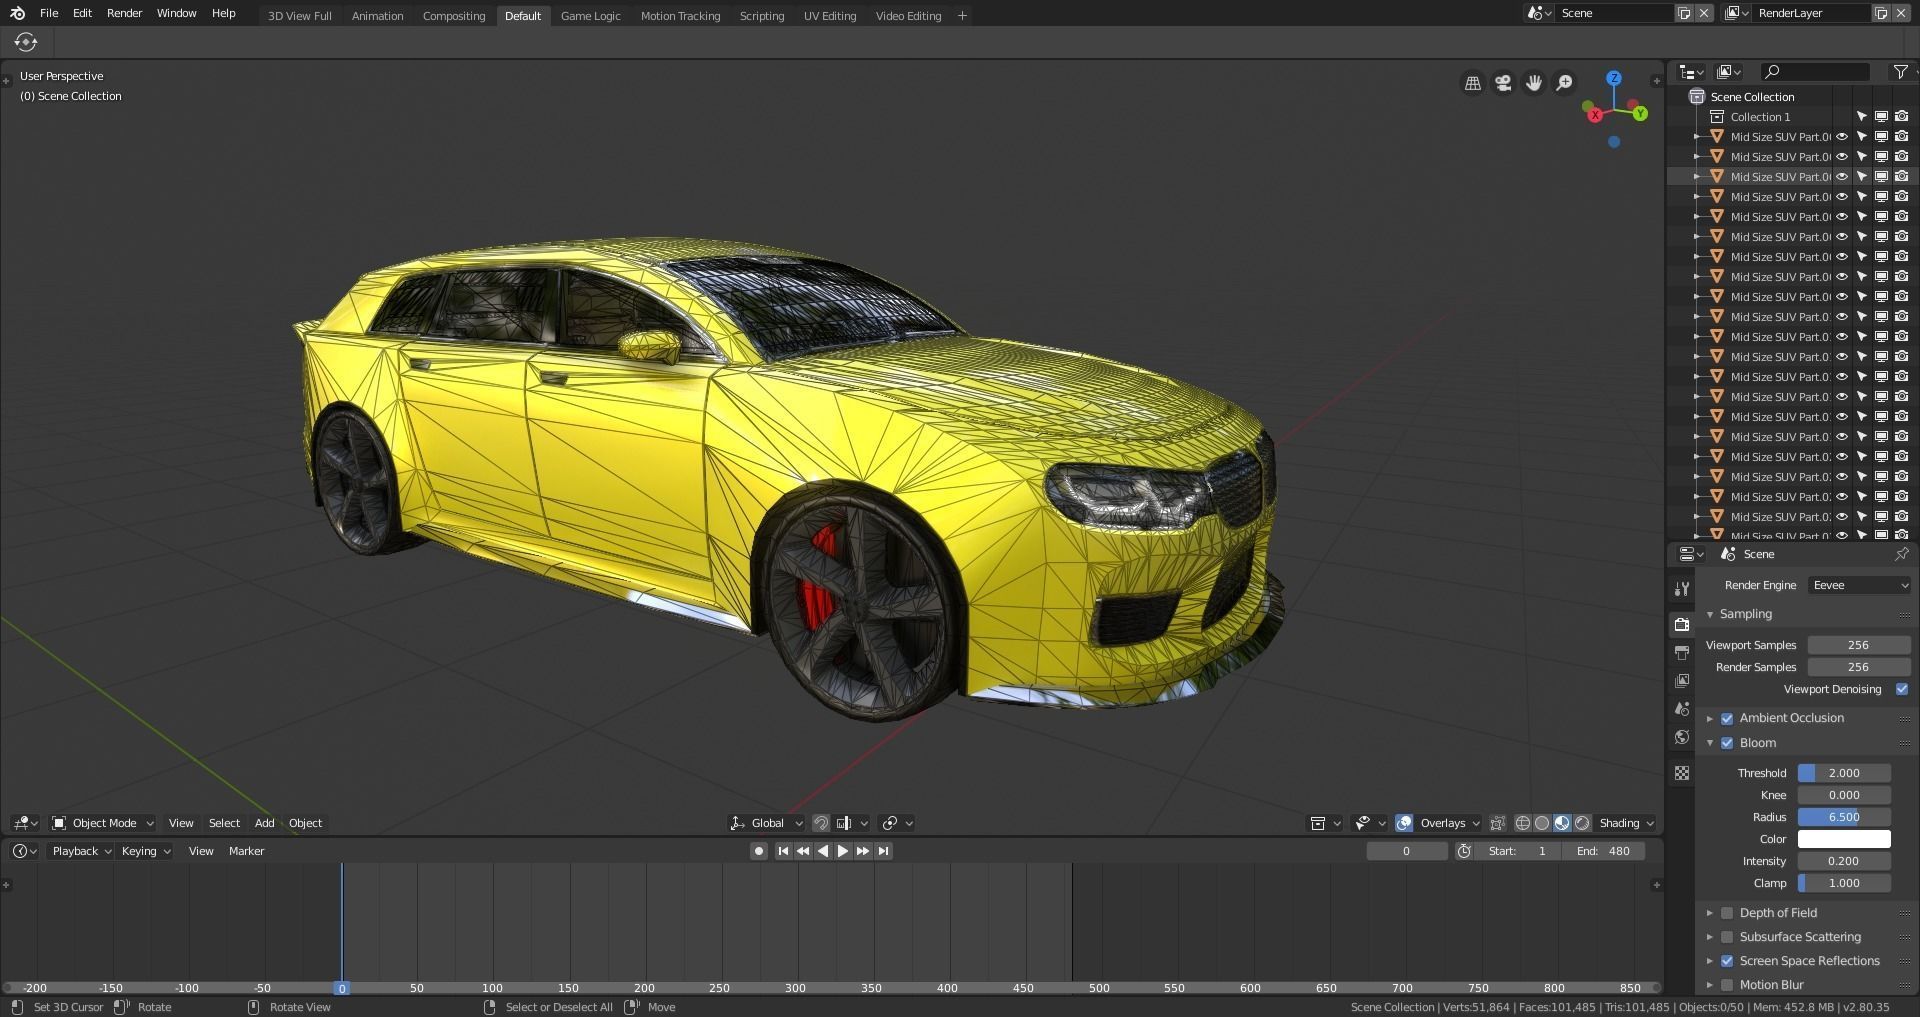Add a new workspace with plus button

(962, 16)
